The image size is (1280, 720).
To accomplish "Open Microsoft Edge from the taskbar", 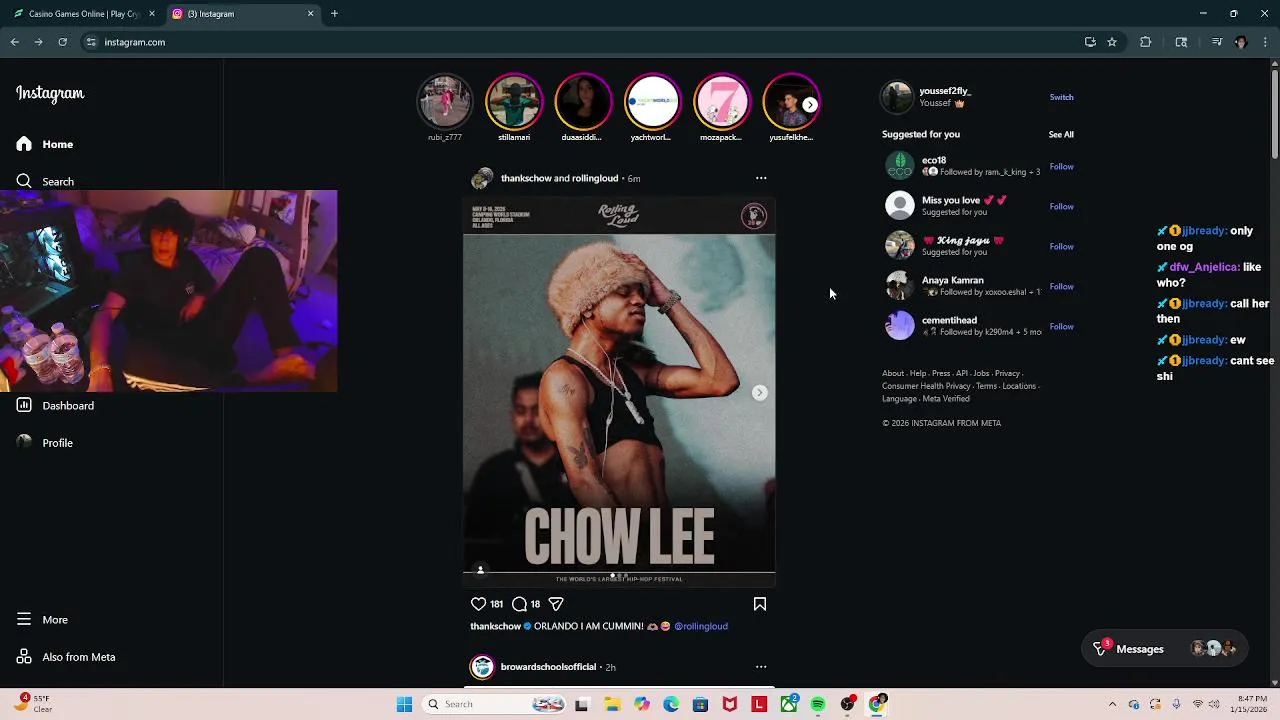I will tap(671, 704).
